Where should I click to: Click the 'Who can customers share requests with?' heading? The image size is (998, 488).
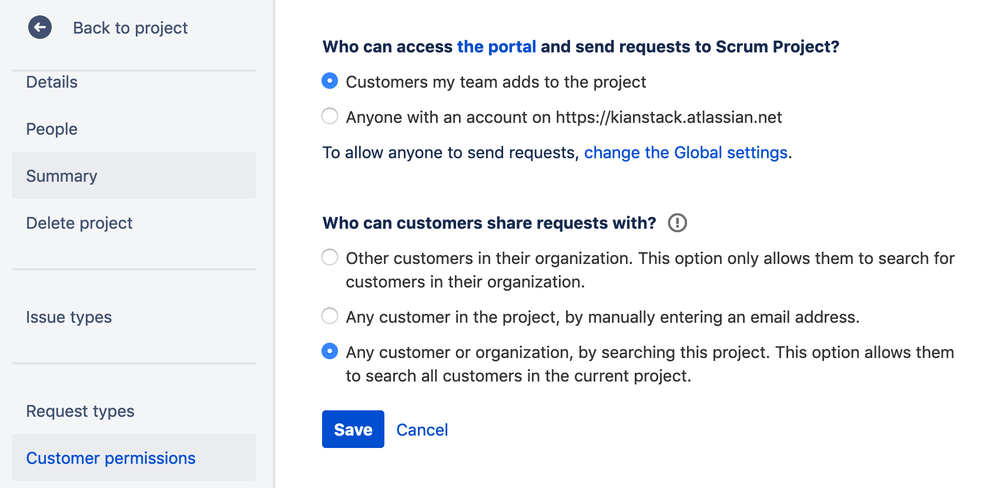pos(489,222)
